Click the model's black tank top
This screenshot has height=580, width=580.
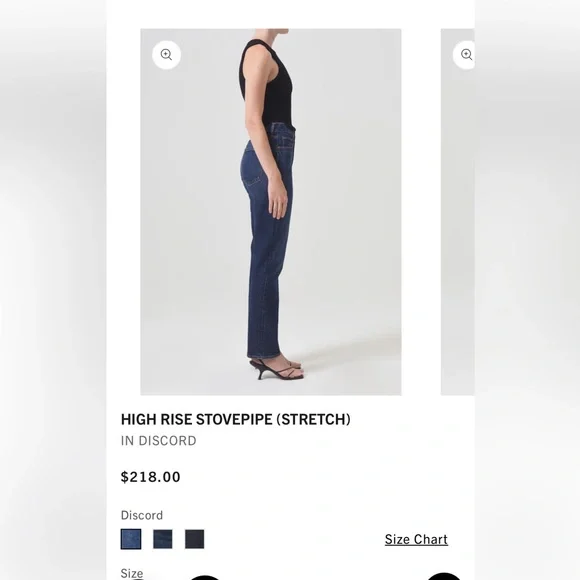coord(267,83)
